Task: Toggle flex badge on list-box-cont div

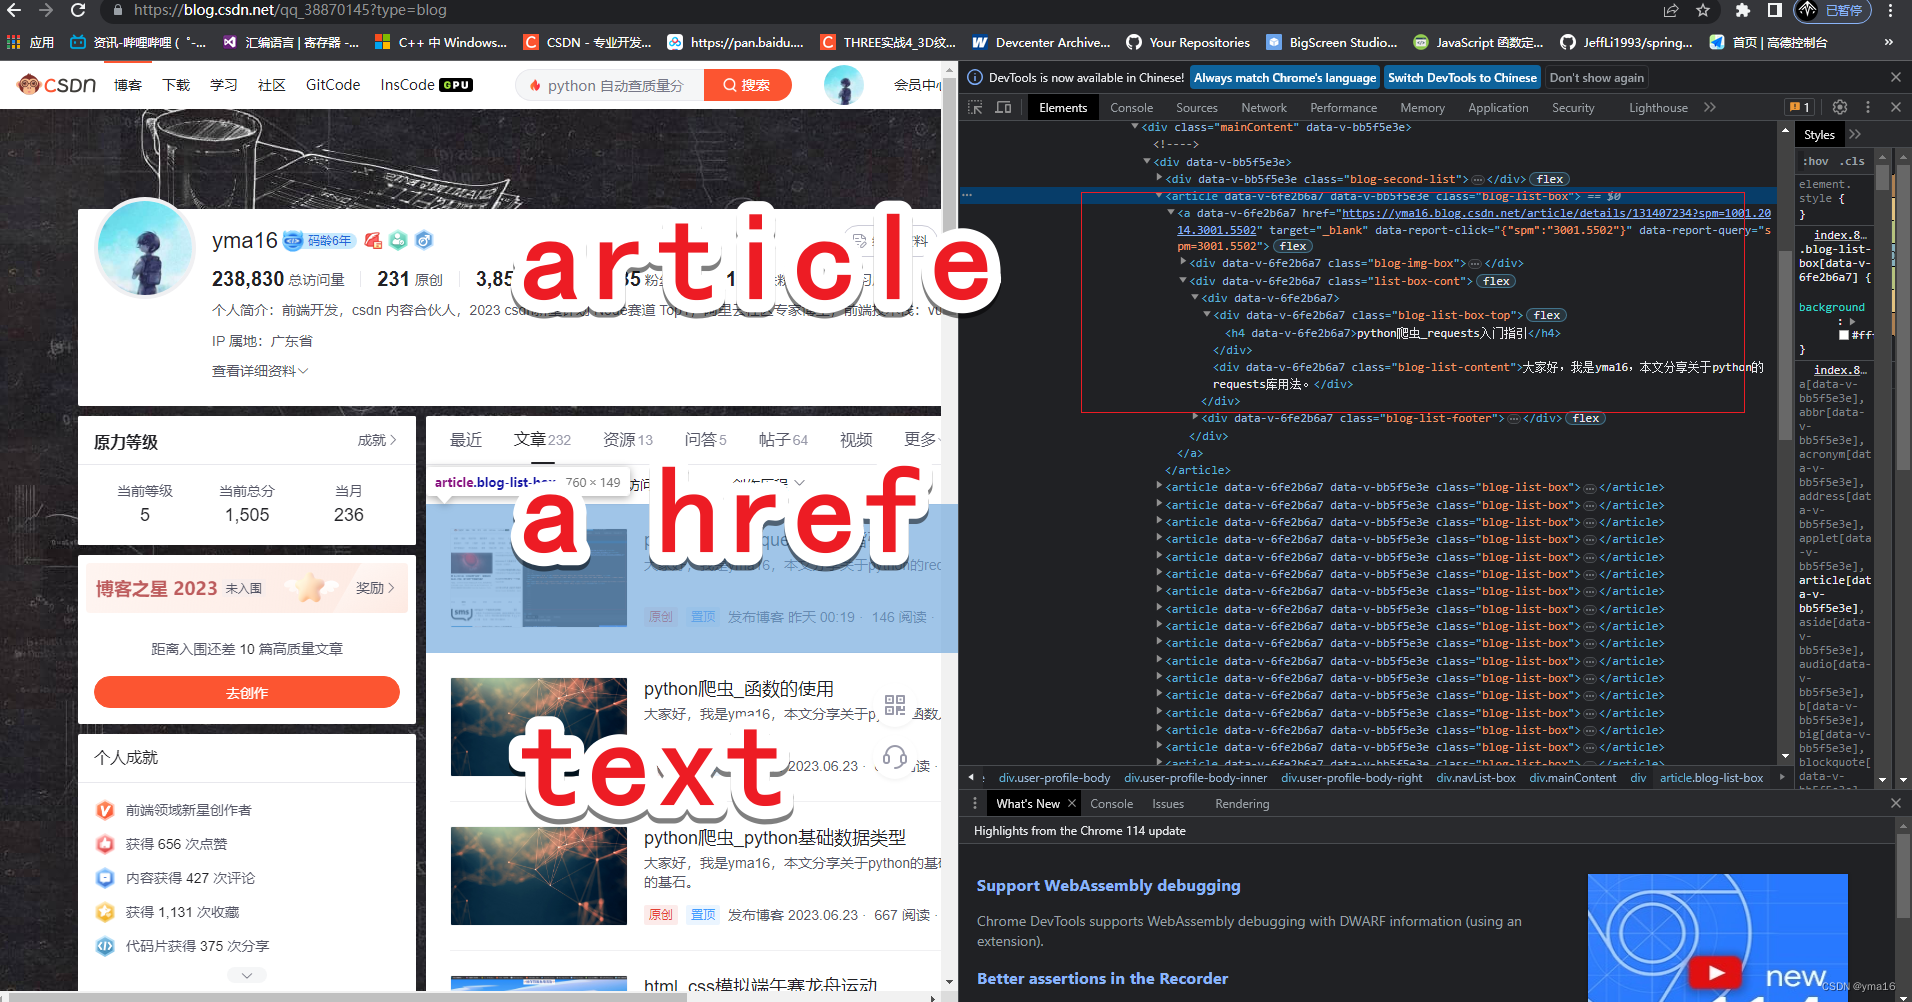Action: point(1496,281)
